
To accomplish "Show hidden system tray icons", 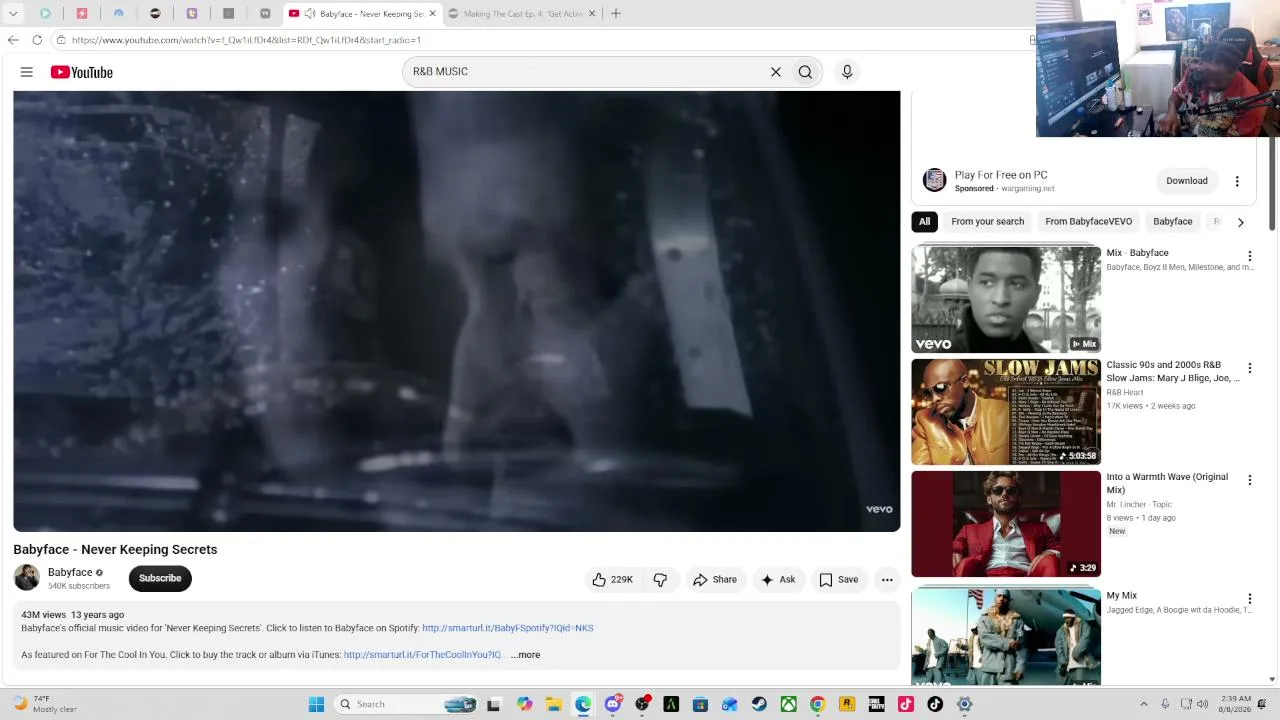I will point(1144,703).
